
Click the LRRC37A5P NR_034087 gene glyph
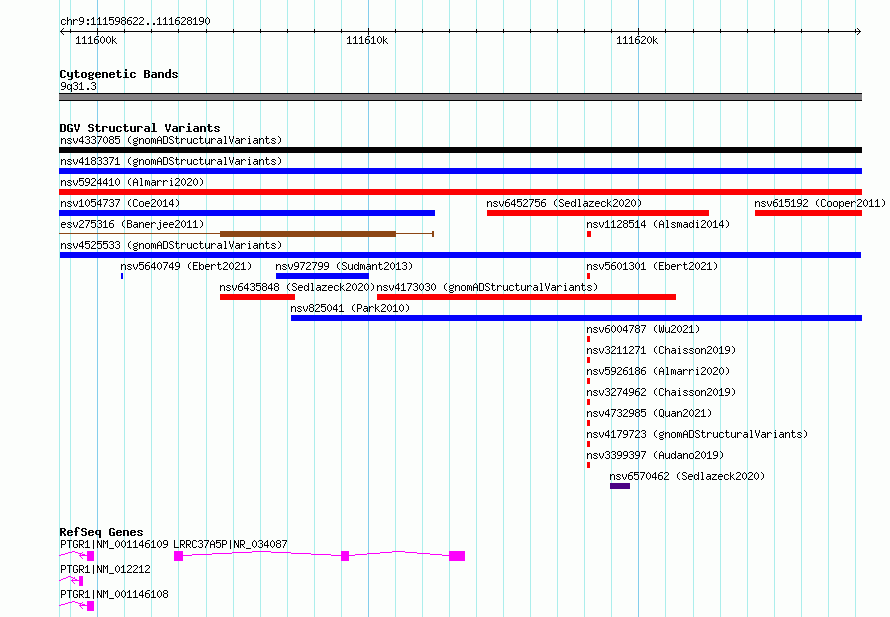tap(320, 556)
